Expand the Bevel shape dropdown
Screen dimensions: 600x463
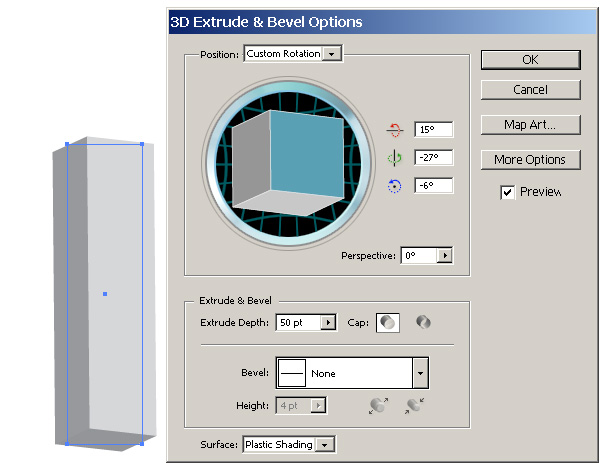[x=420, y=373]
